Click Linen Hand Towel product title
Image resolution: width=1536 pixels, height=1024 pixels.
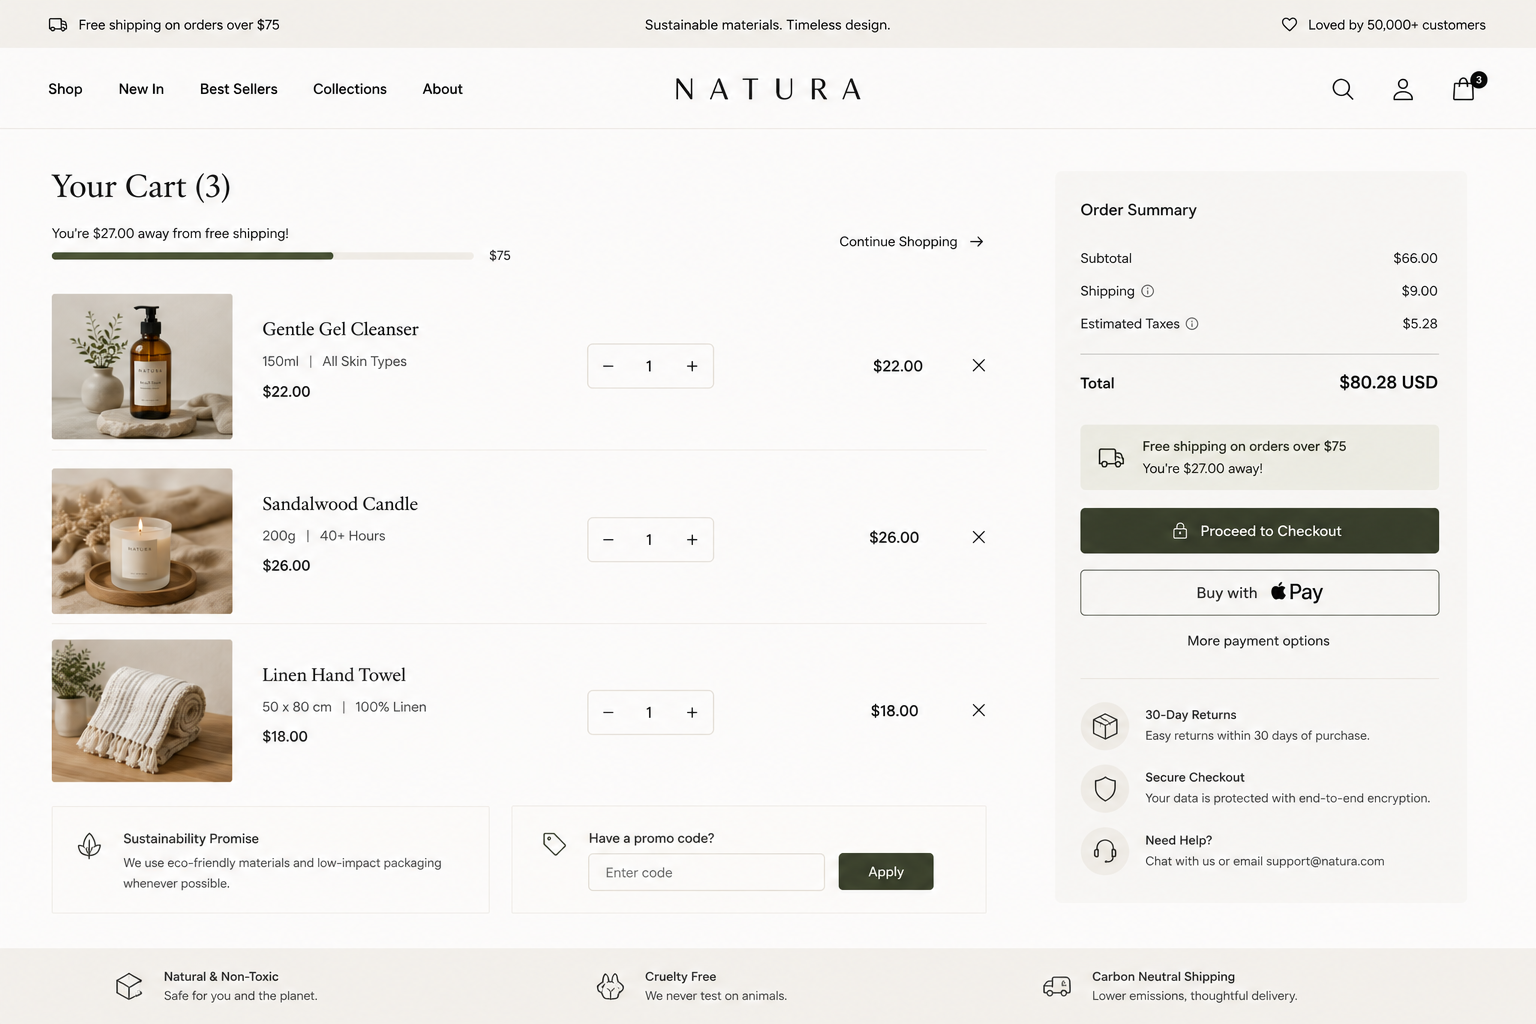point(334,675)
